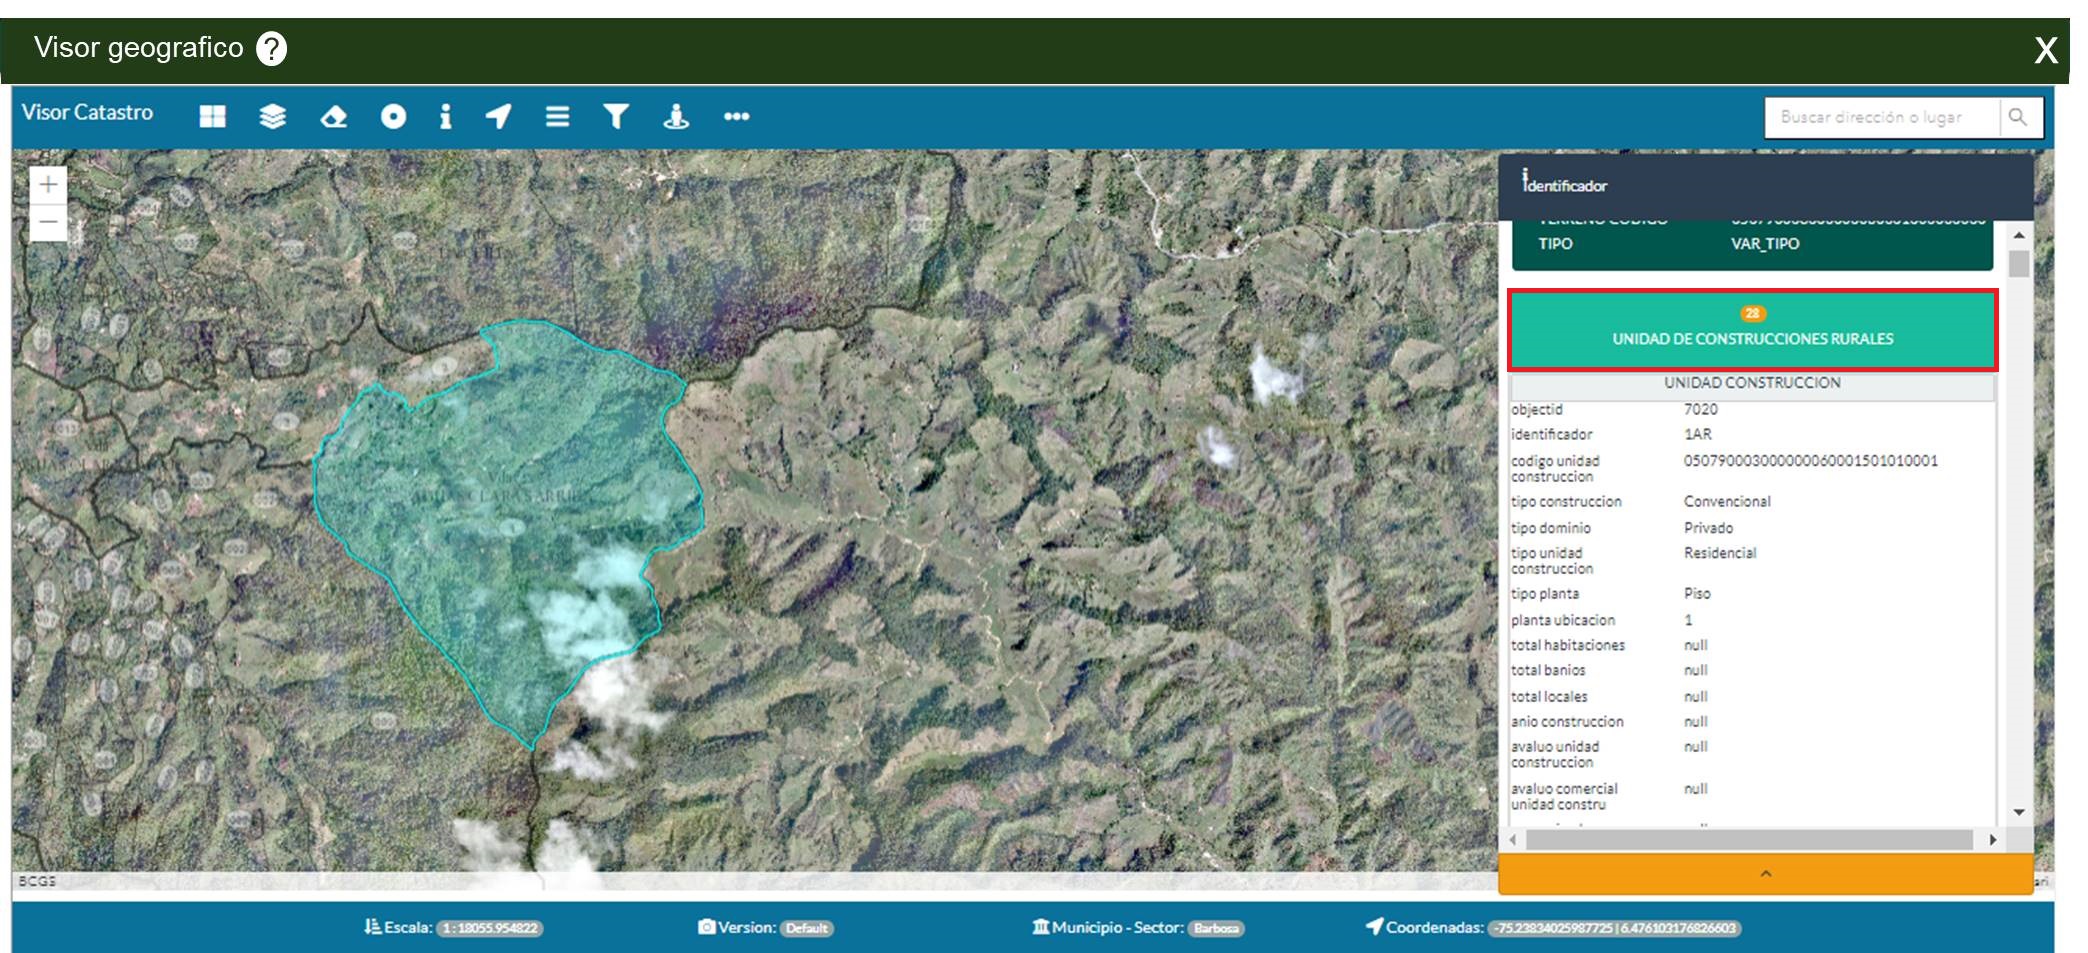Open the list menu icon
This screenshot has width=2088, height=953.
pyautogui.click(x=557, y=117)
